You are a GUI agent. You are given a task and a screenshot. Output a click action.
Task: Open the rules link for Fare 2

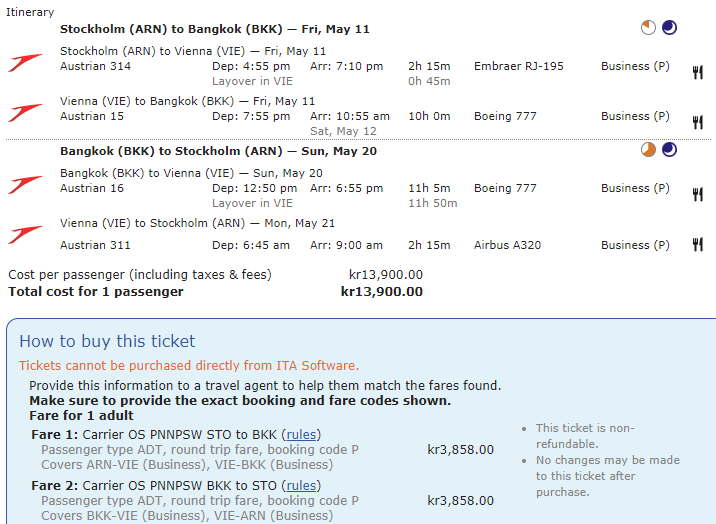click(x=302, y=486)
